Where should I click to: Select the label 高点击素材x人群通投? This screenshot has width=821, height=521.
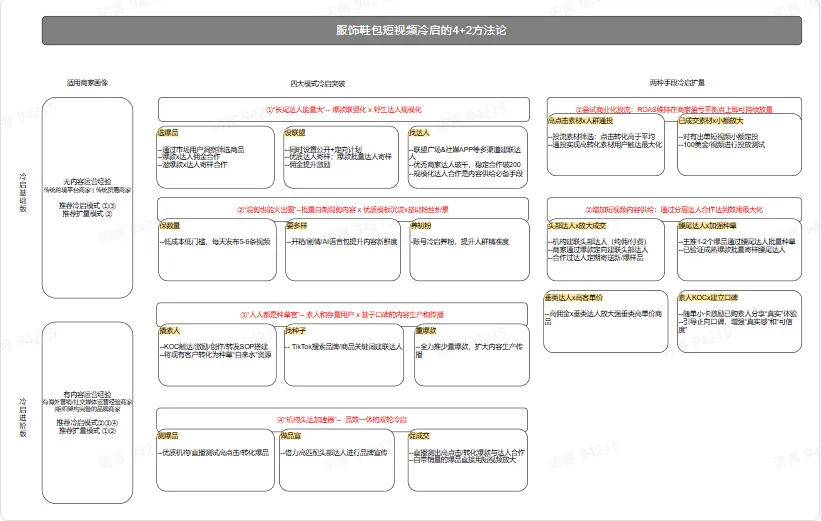click(580, 120)
